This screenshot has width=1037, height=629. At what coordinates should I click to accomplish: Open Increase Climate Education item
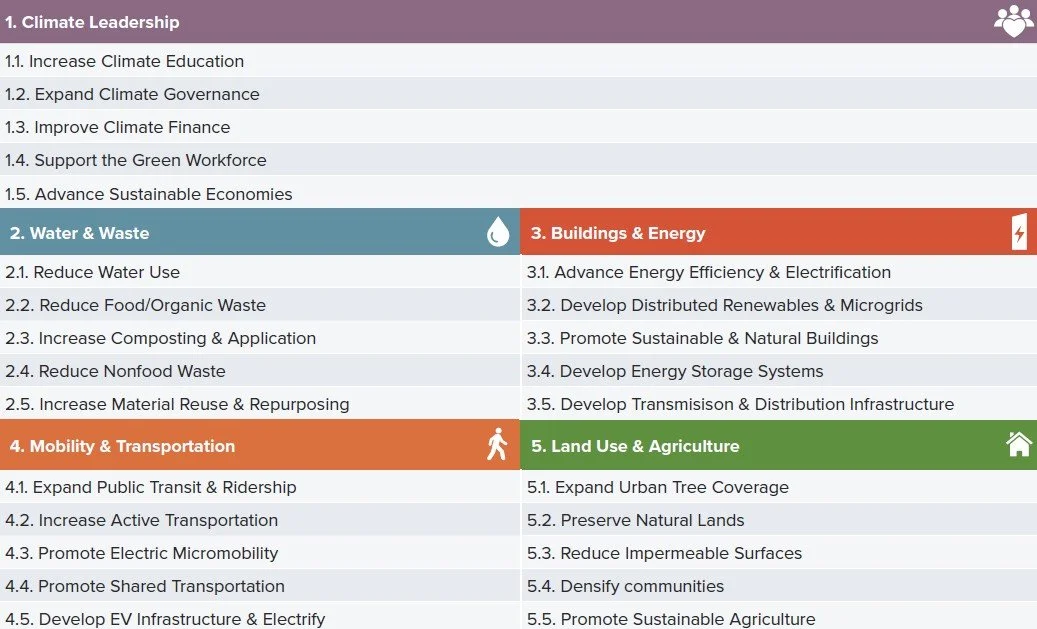tap(518, 61)
